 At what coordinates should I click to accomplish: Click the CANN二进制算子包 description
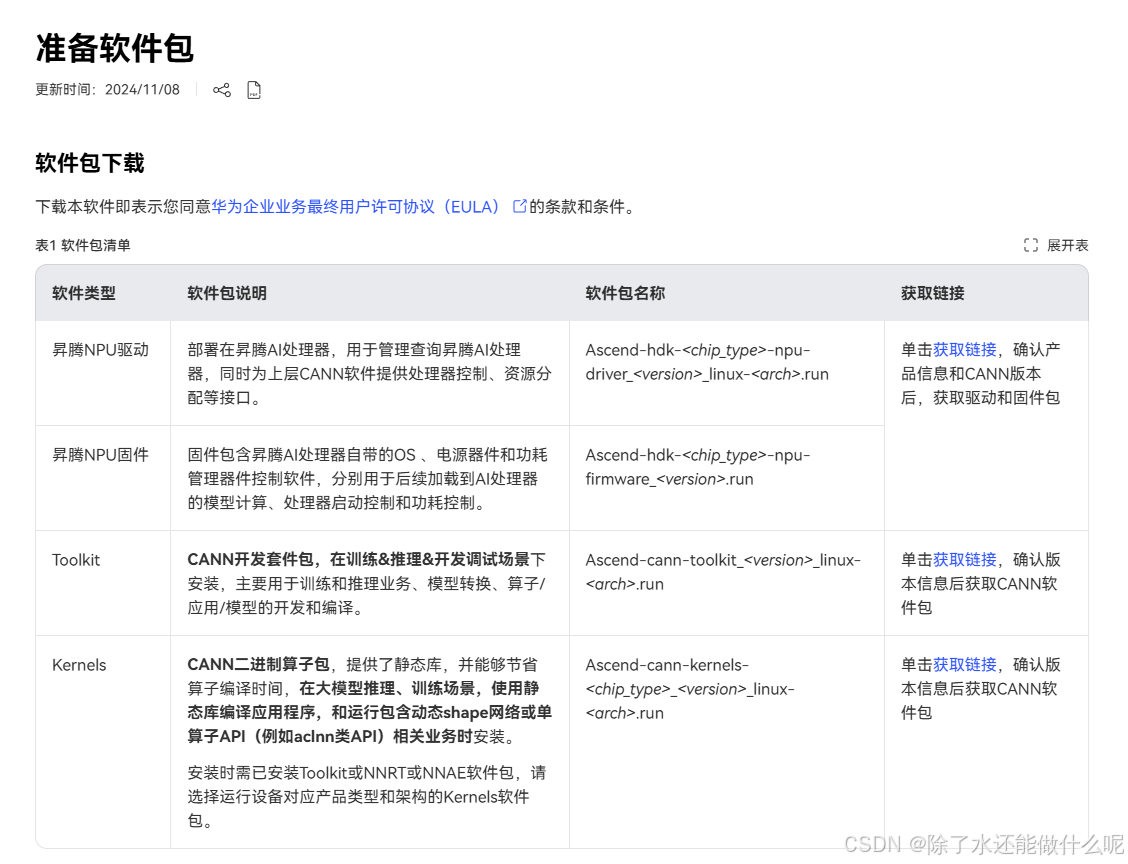[x=369, y=701]
